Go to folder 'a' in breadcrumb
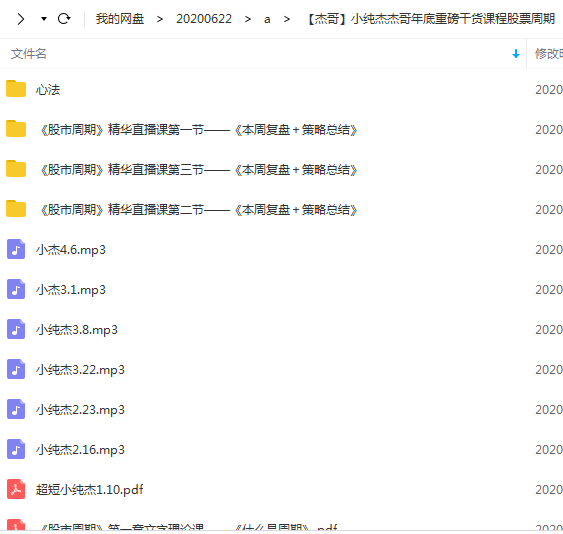Viewport: 563px width, 534px height. [x=267, y=19]
